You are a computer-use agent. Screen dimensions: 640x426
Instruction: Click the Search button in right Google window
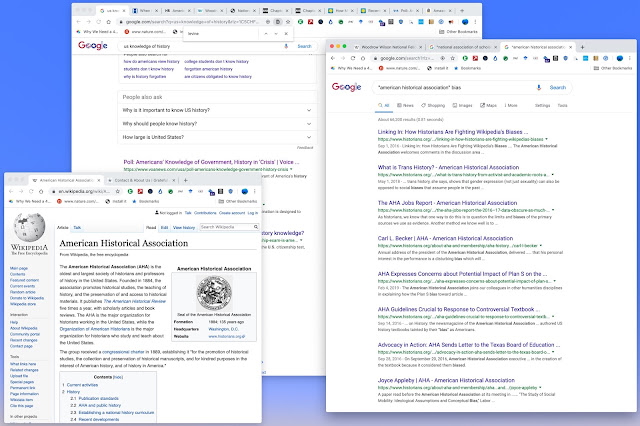(x=558, y=87)
